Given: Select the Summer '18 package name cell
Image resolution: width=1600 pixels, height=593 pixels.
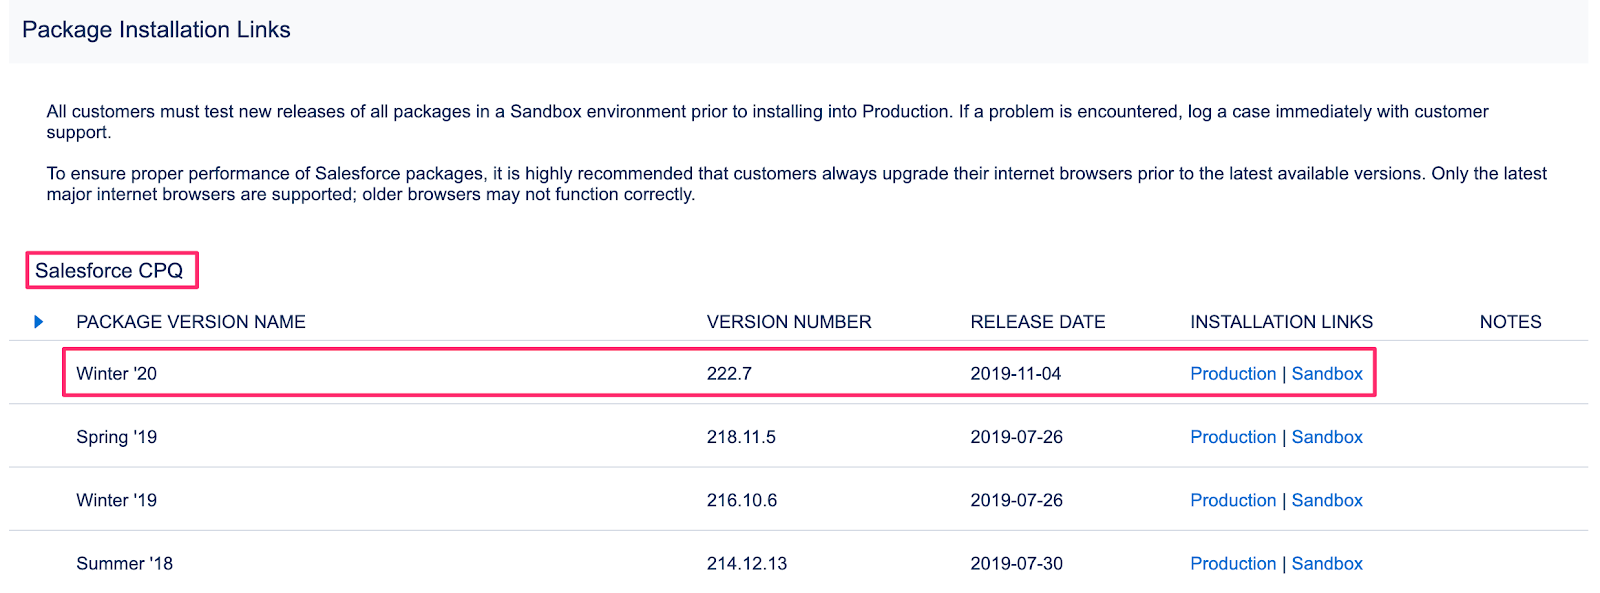Looking at the screenshot, I should pos(125,564).
